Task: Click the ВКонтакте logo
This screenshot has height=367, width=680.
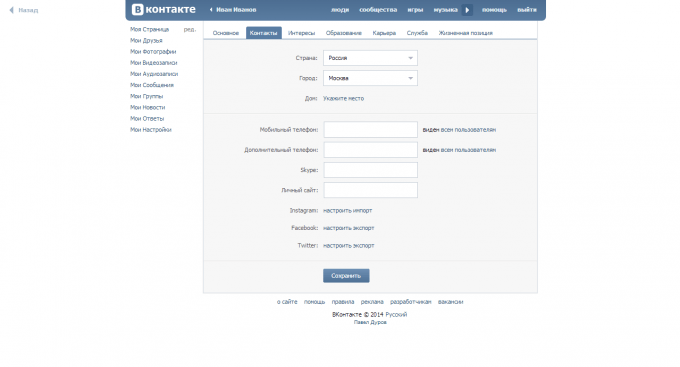Action: pyautogui.click(x=164, y=10)
